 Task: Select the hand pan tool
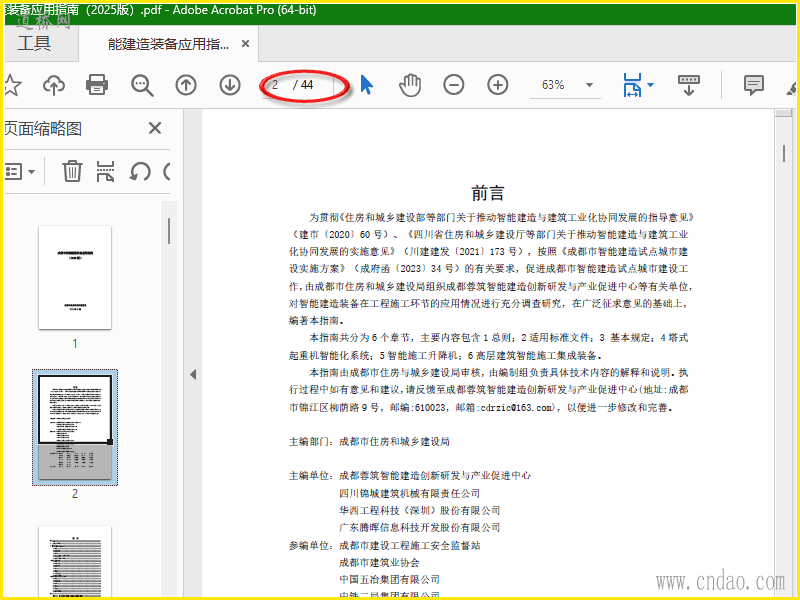pyautogui.click(x=410, y=85)
